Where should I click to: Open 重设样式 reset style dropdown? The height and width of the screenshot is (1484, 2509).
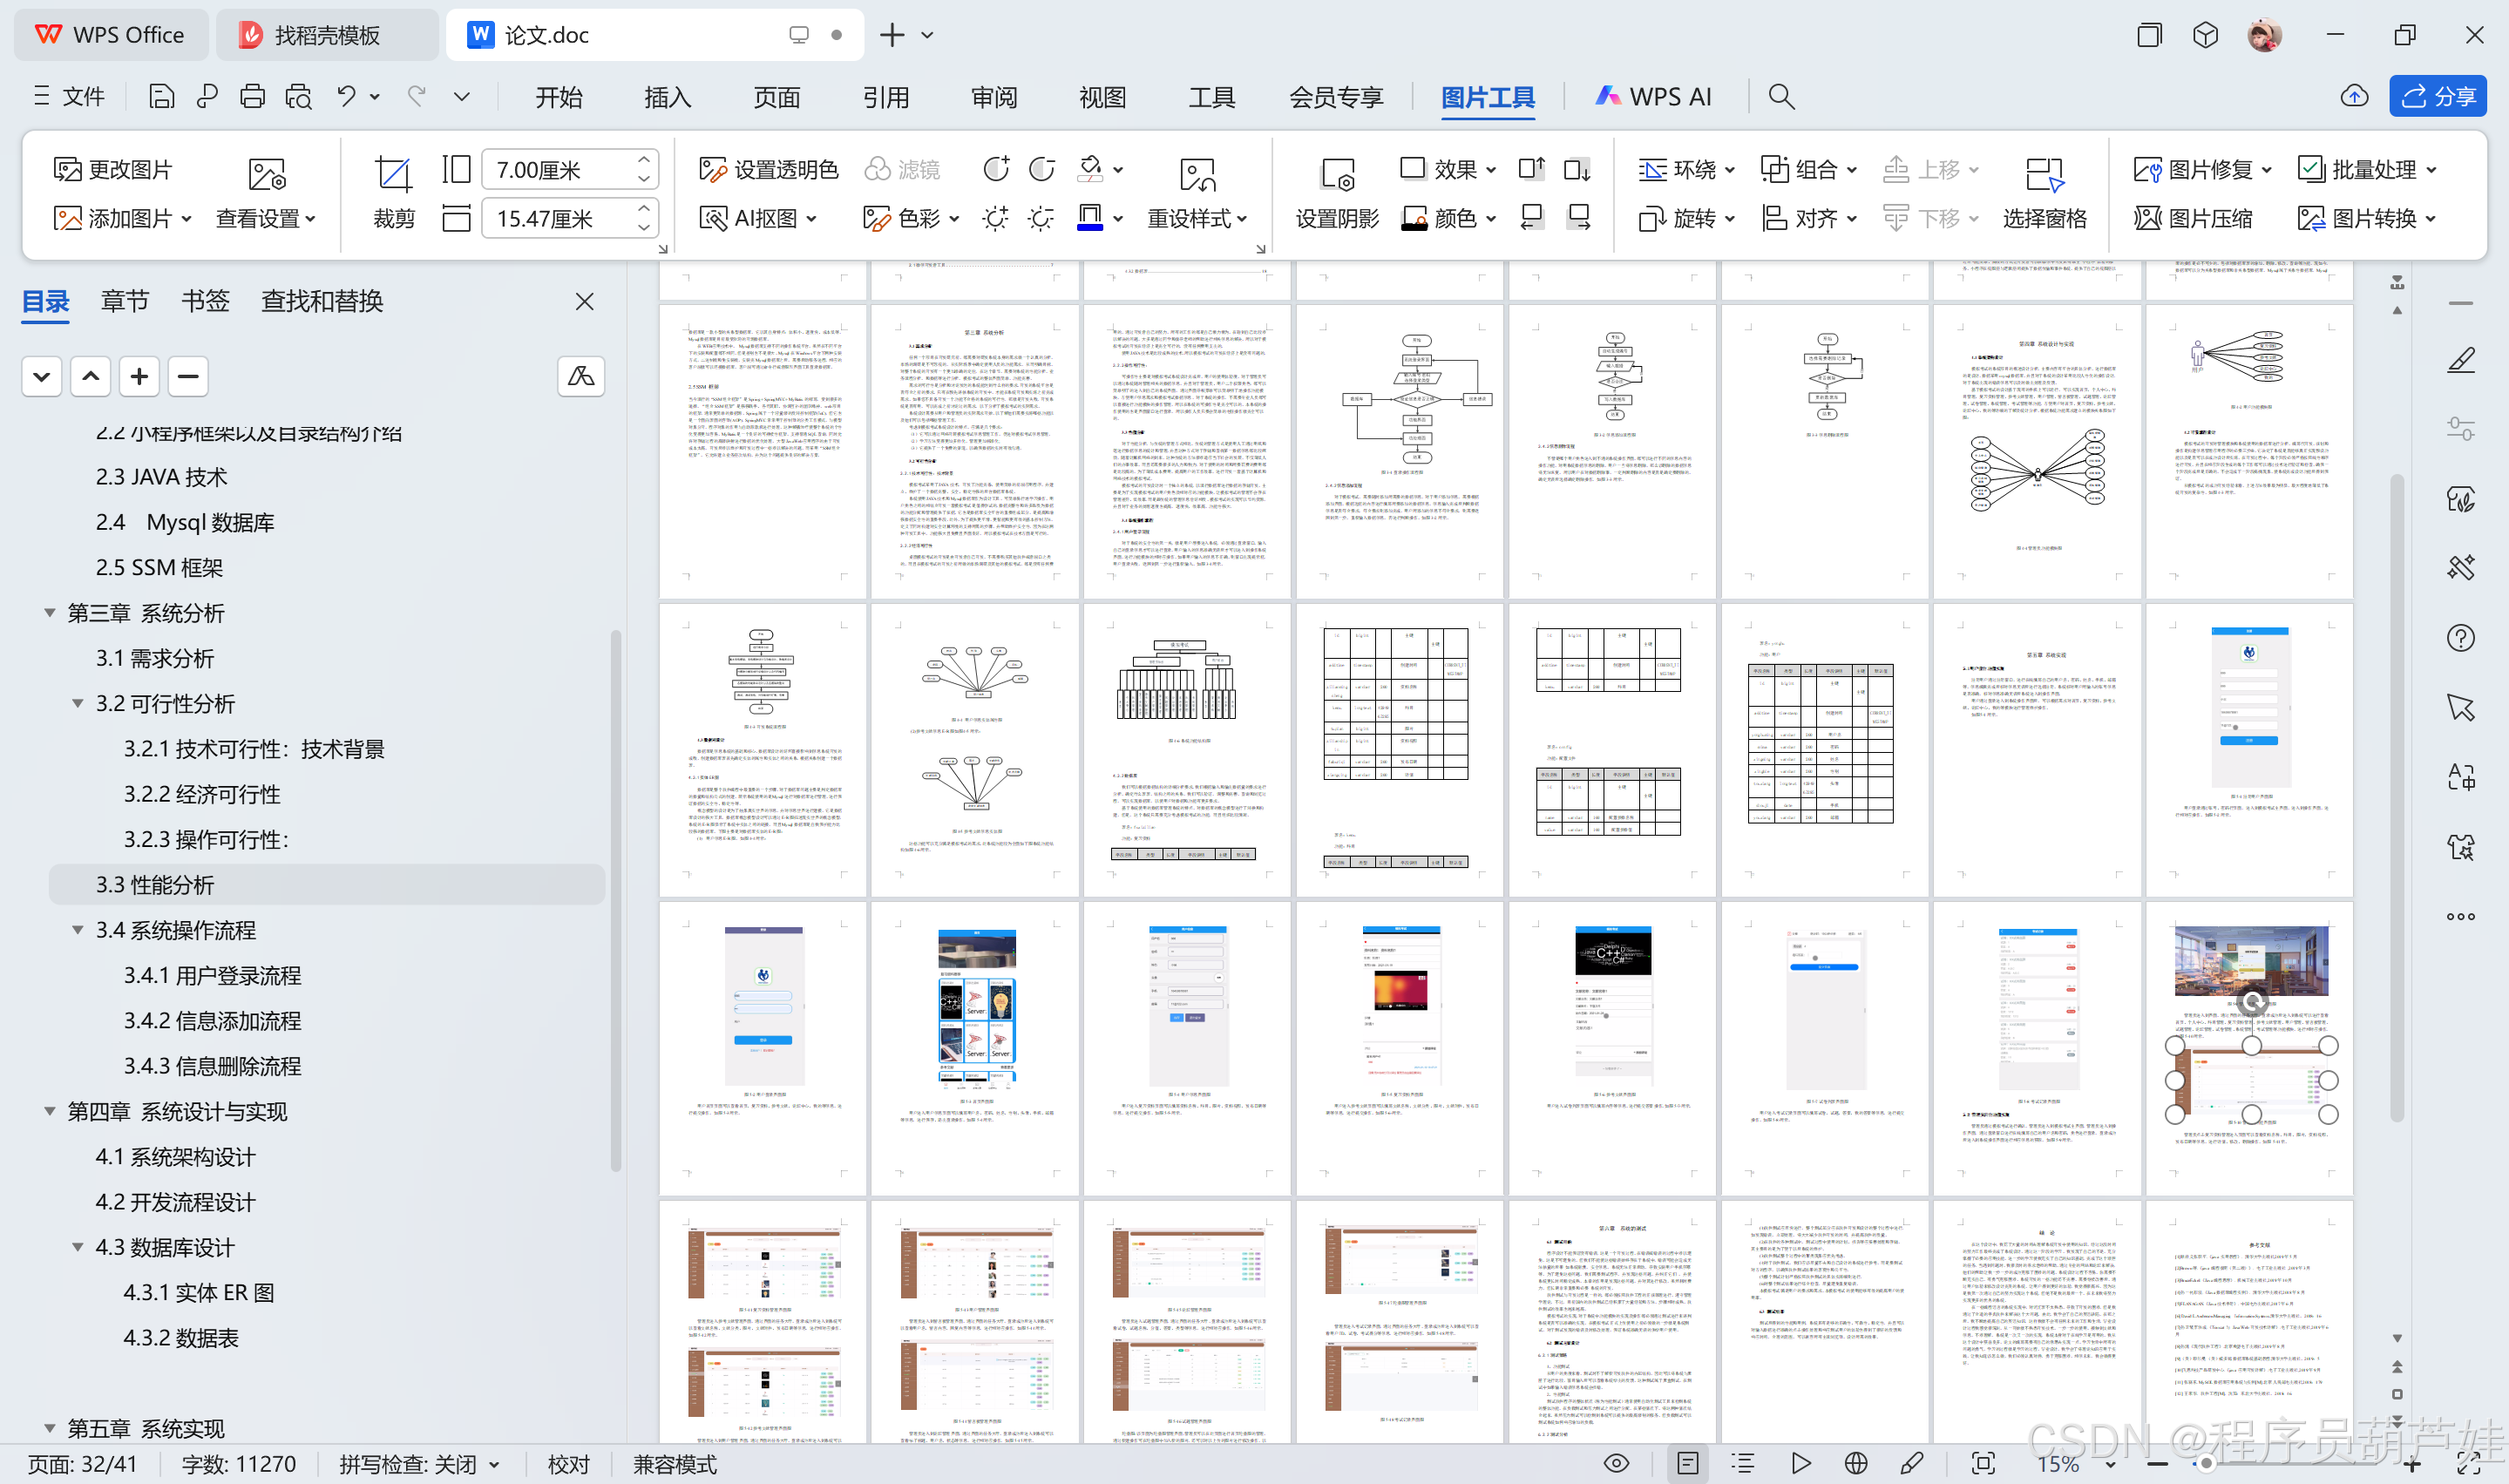coord(1197,218)
